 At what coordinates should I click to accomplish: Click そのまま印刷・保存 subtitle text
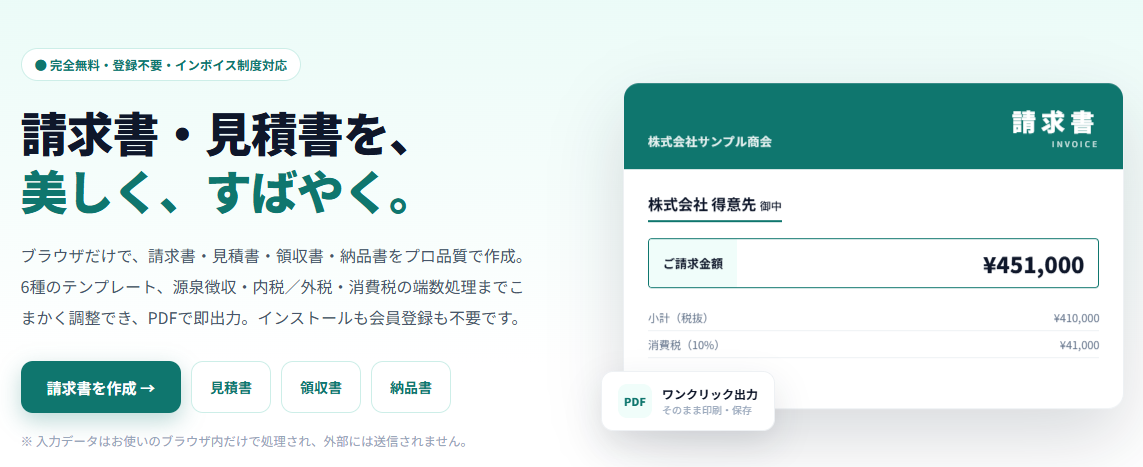[706, 411]
